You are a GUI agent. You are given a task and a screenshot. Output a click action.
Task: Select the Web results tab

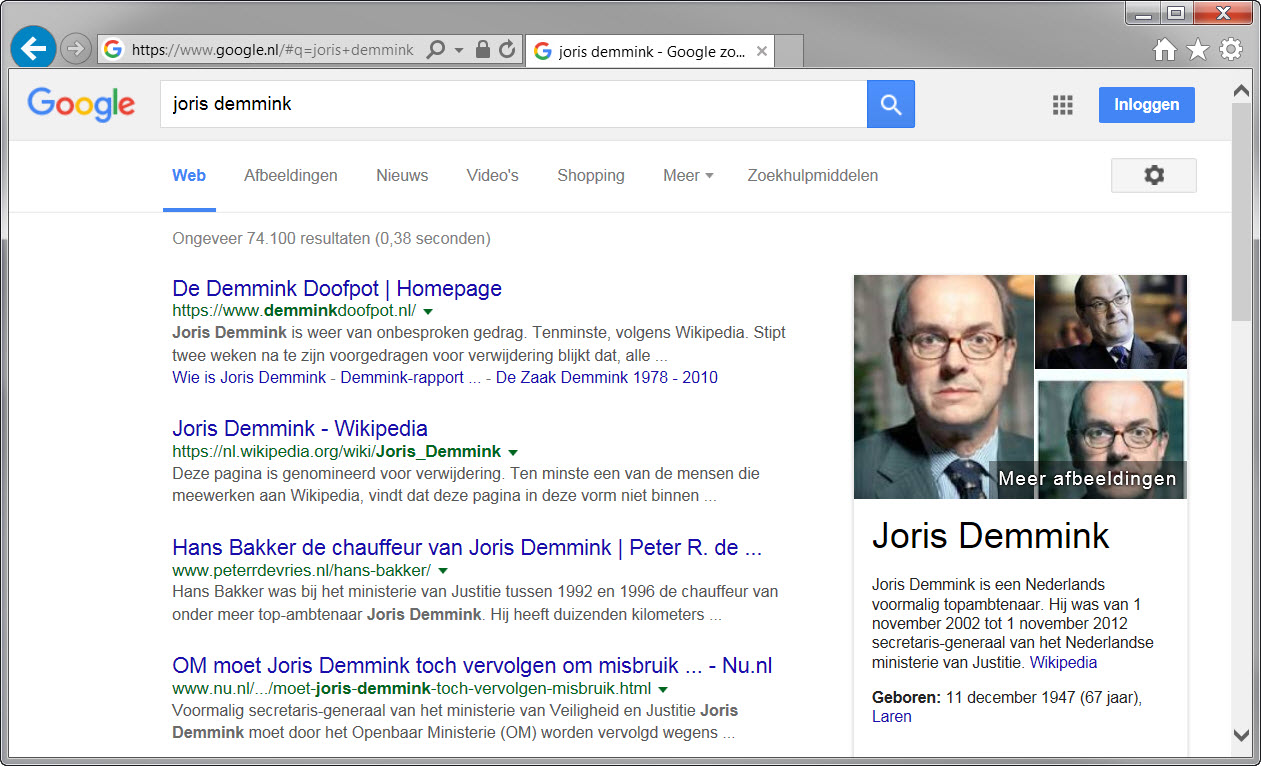coord(189,176)
